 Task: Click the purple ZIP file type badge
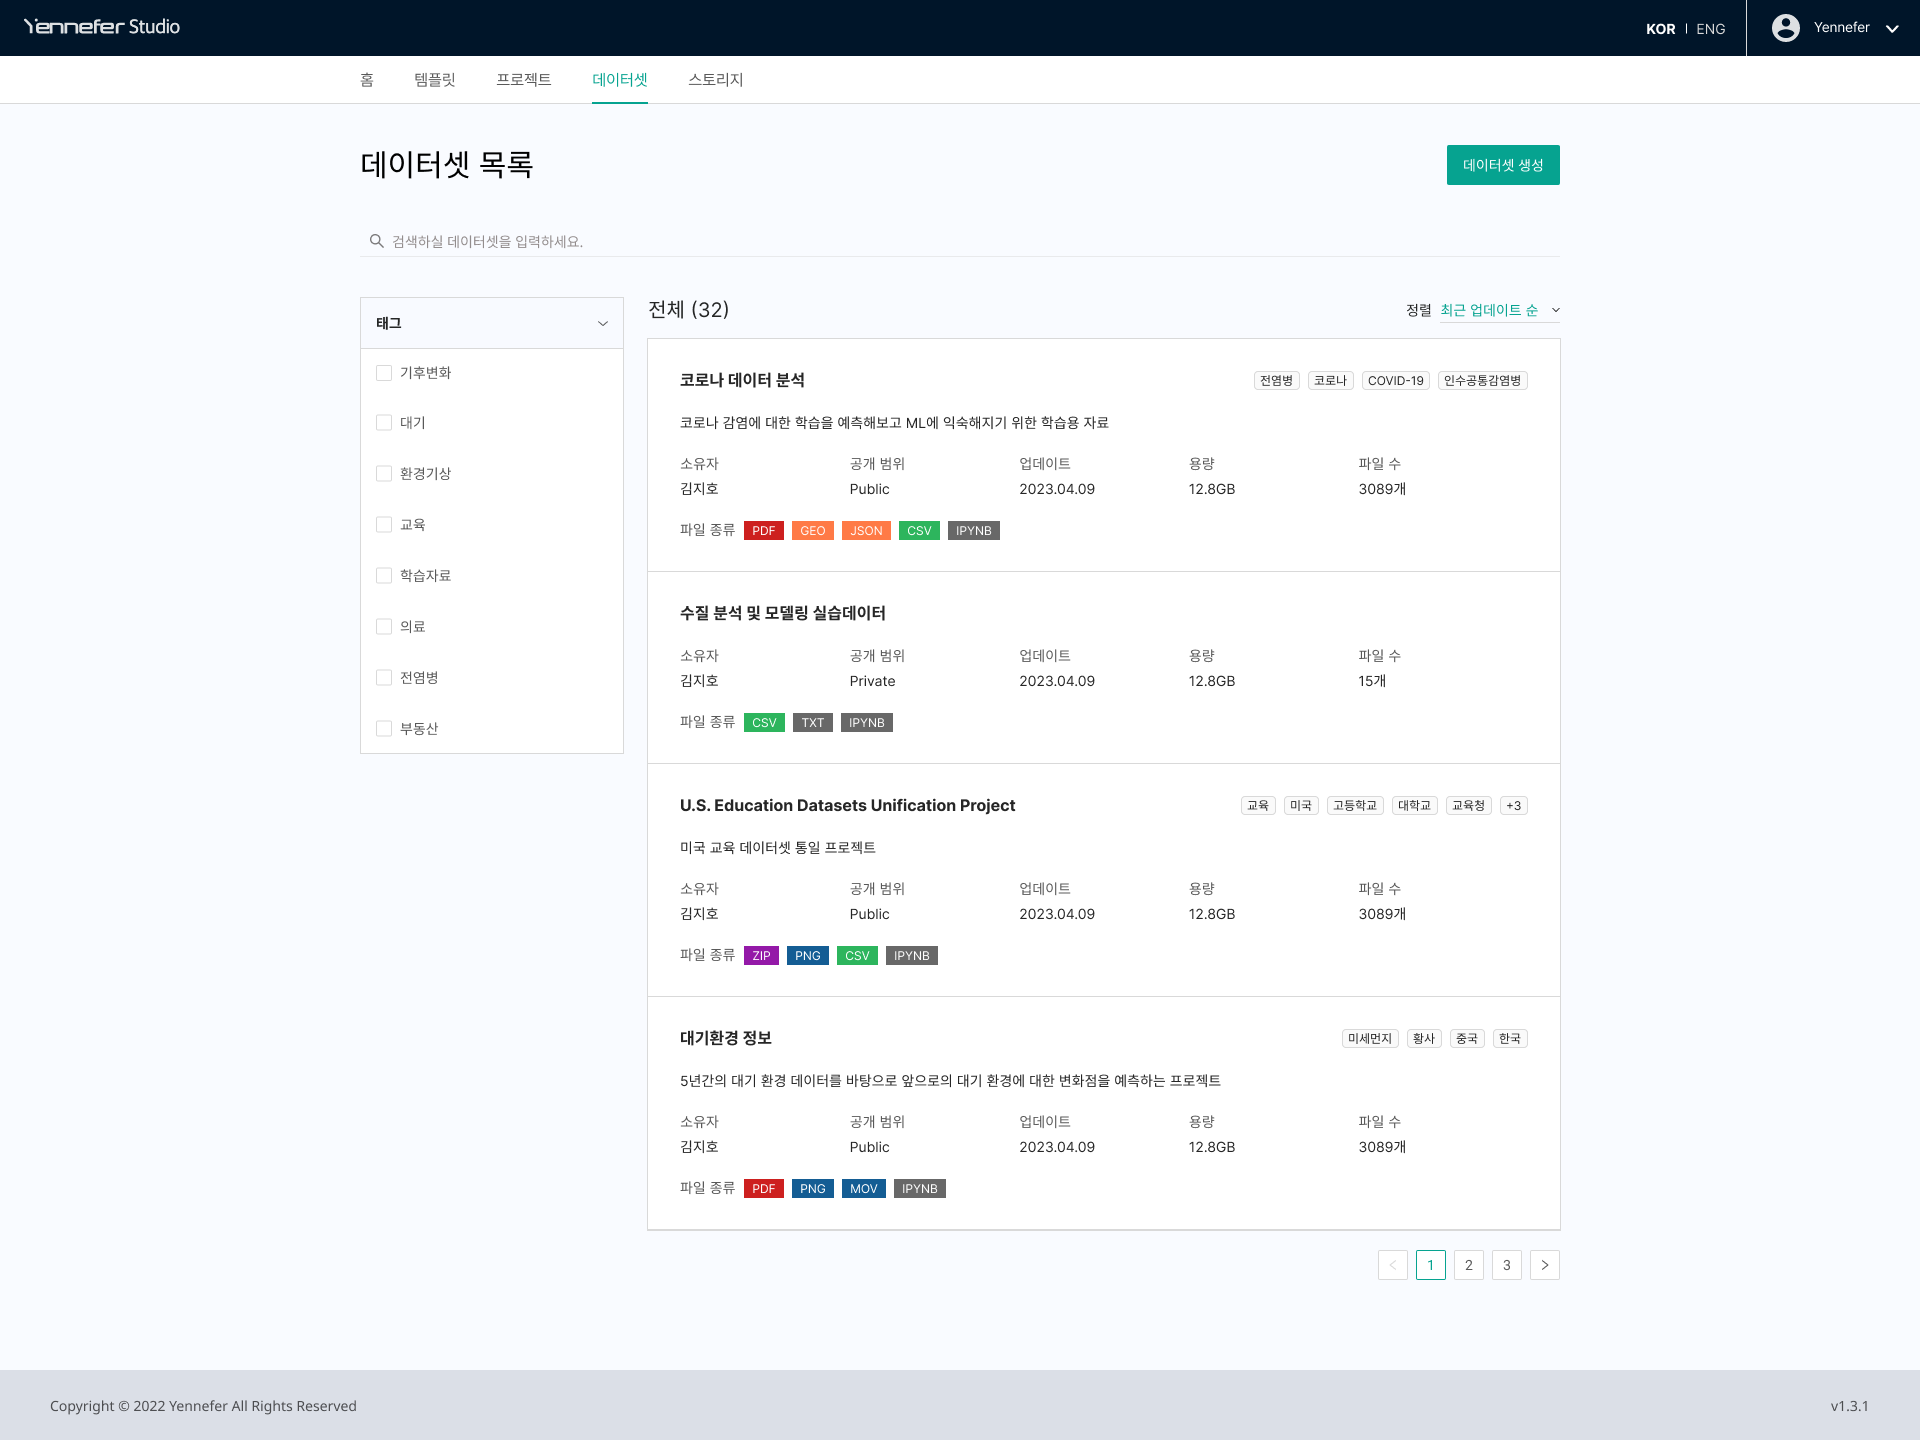tap(761, 956)
